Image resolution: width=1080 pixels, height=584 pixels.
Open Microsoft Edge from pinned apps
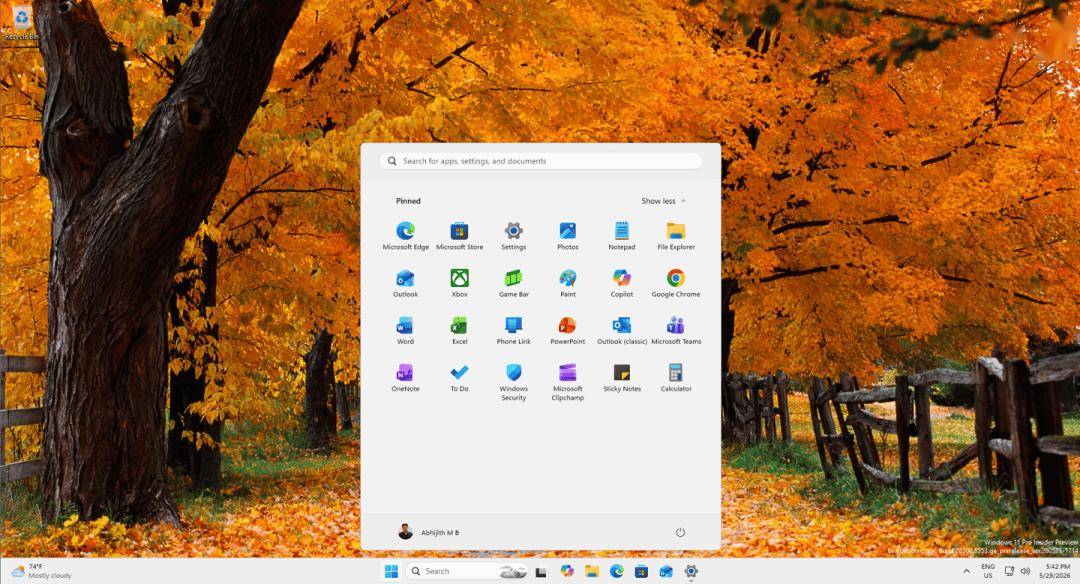(x=405, y=236)
